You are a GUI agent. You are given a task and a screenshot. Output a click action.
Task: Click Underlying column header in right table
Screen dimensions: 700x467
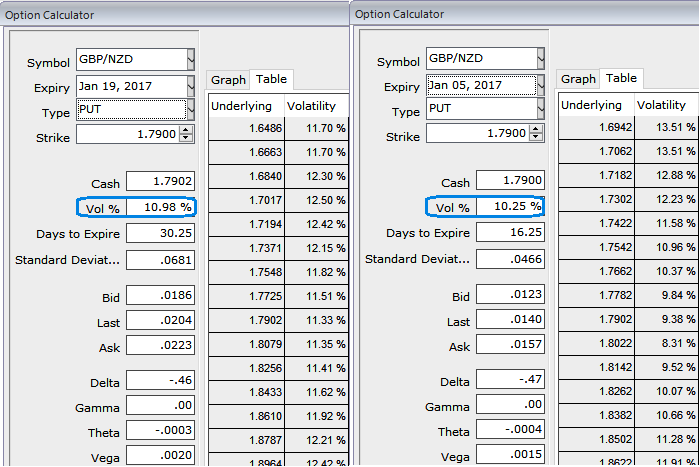(596, 105)
